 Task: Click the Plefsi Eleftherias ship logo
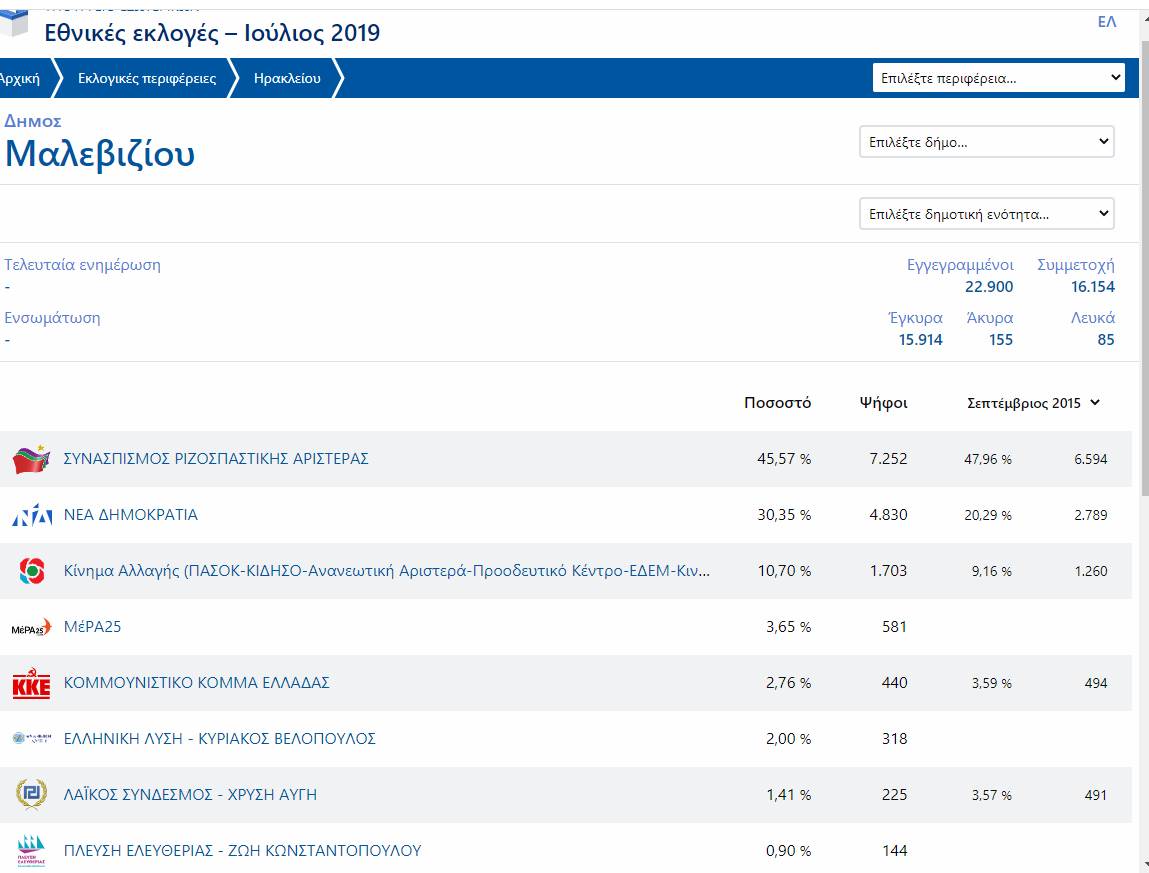[31, 851]
